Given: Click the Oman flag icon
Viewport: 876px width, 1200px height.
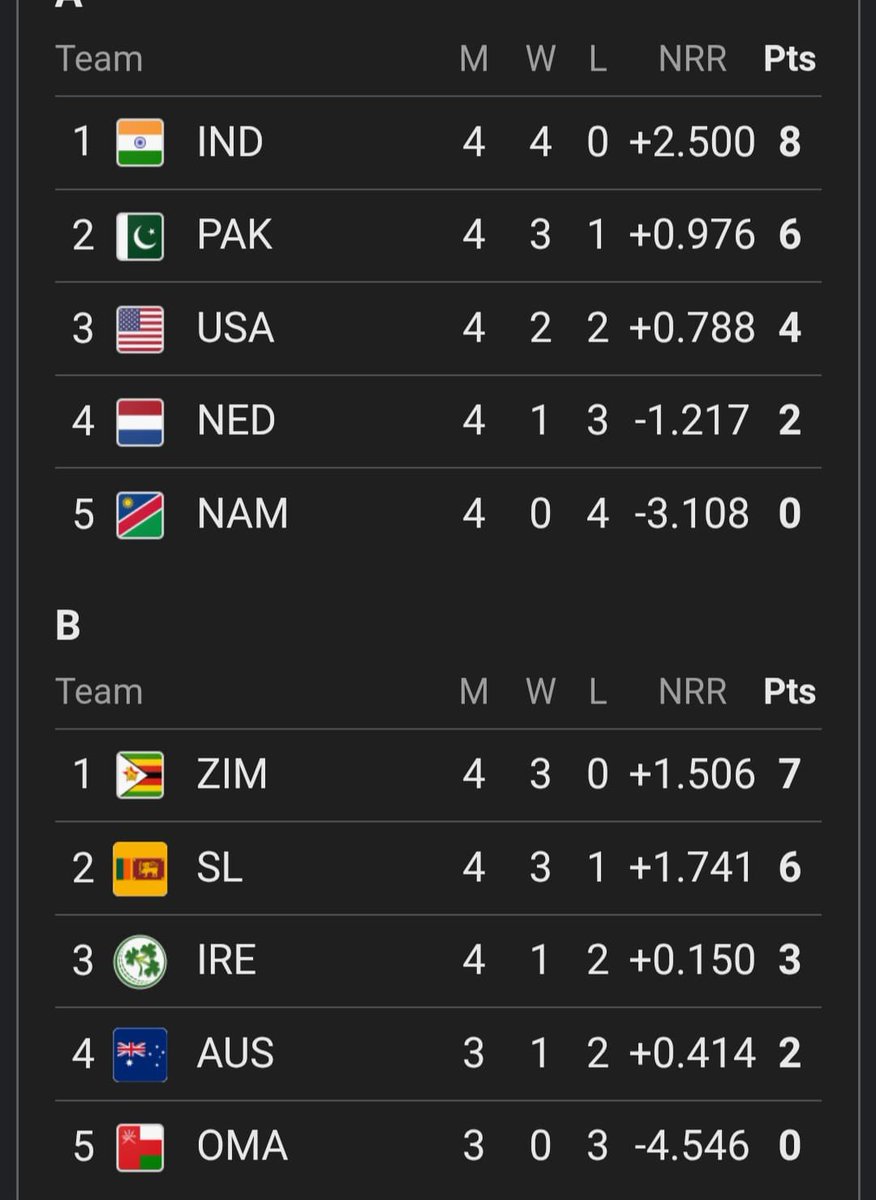Looking at the screenshot, I should coord(140,1147).
